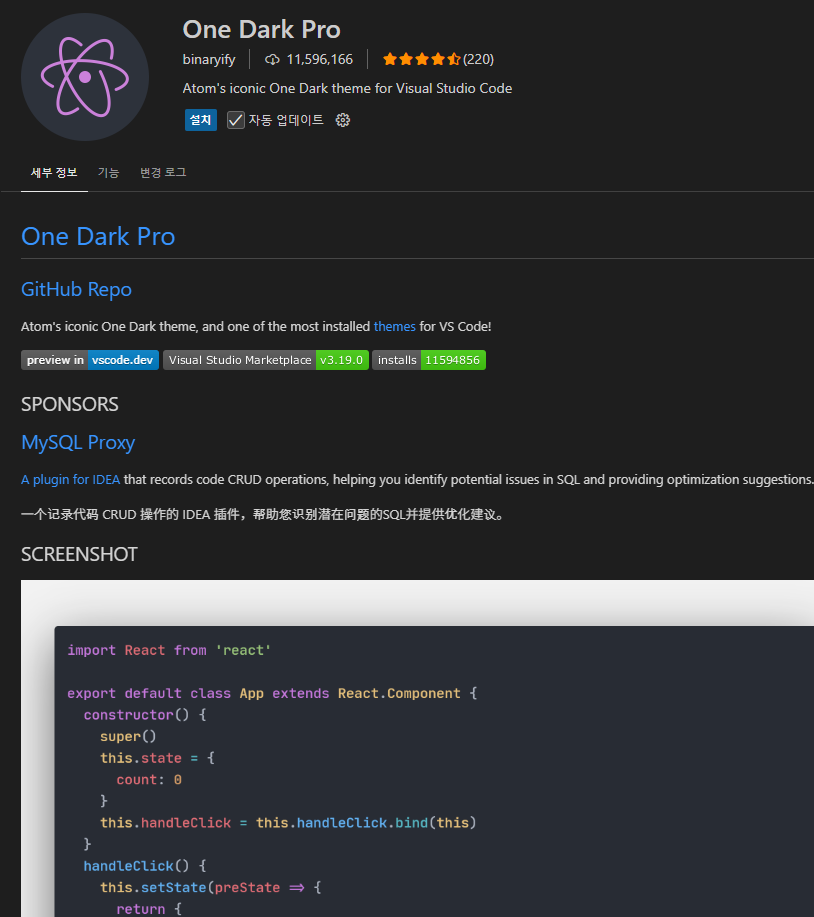814x917 pixels.
Task: Click the React code screenshot image
Action: [x=418, y=749]
